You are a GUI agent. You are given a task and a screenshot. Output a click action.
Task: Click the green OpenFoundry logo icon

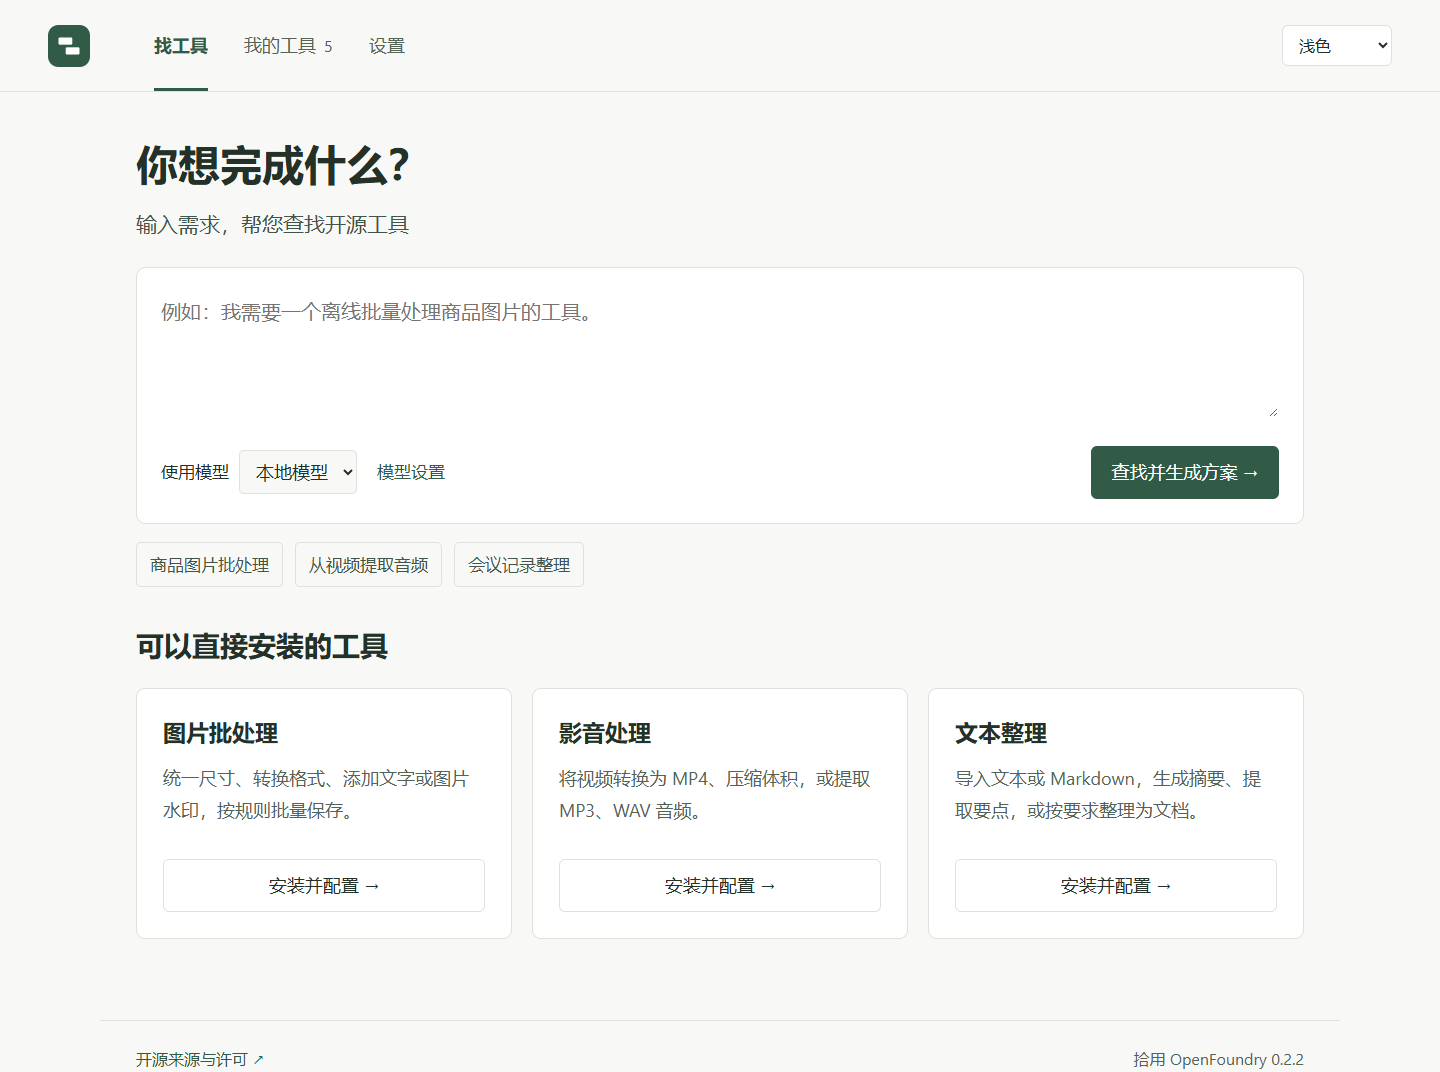click(69, 46)
